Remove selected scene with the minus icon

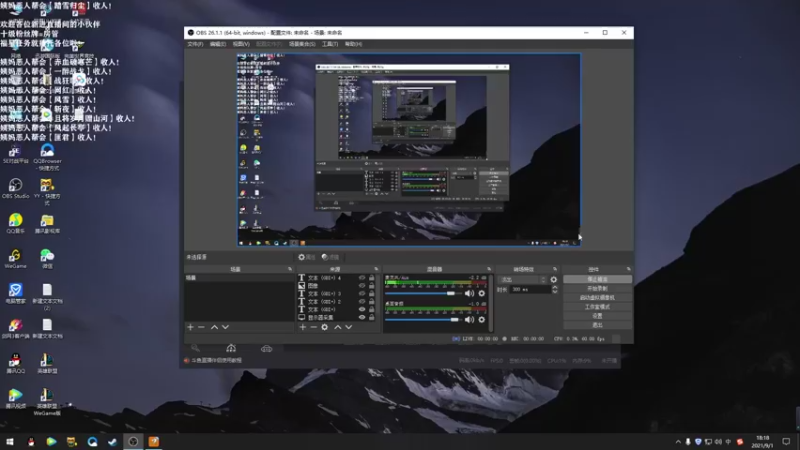(201, 327)
